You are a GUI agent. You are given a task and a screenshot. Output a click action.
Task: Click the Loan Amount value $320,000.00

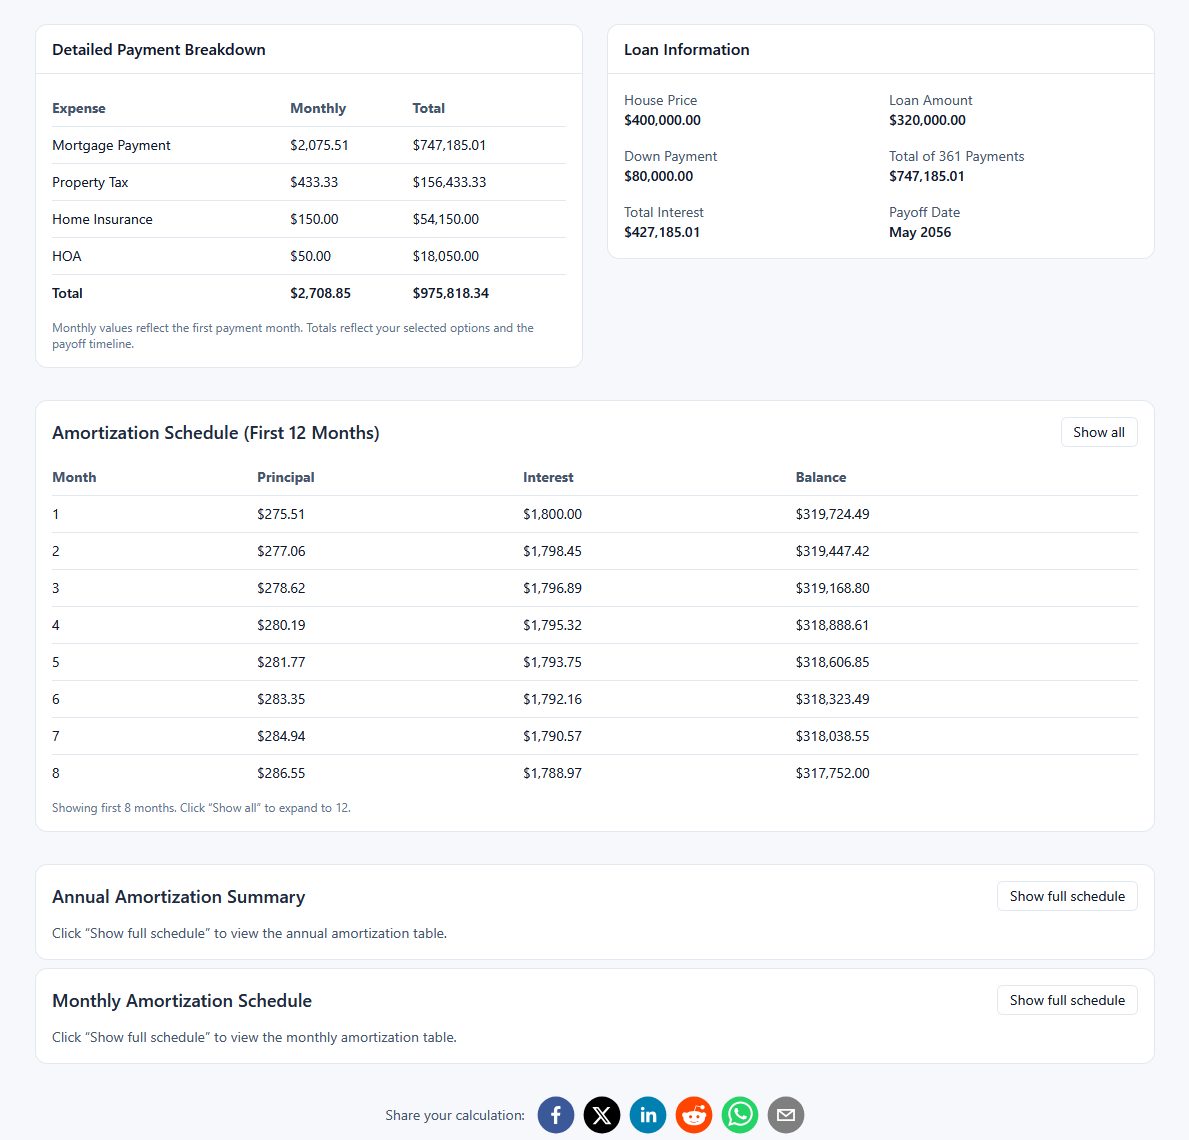[x=927, y=120]
